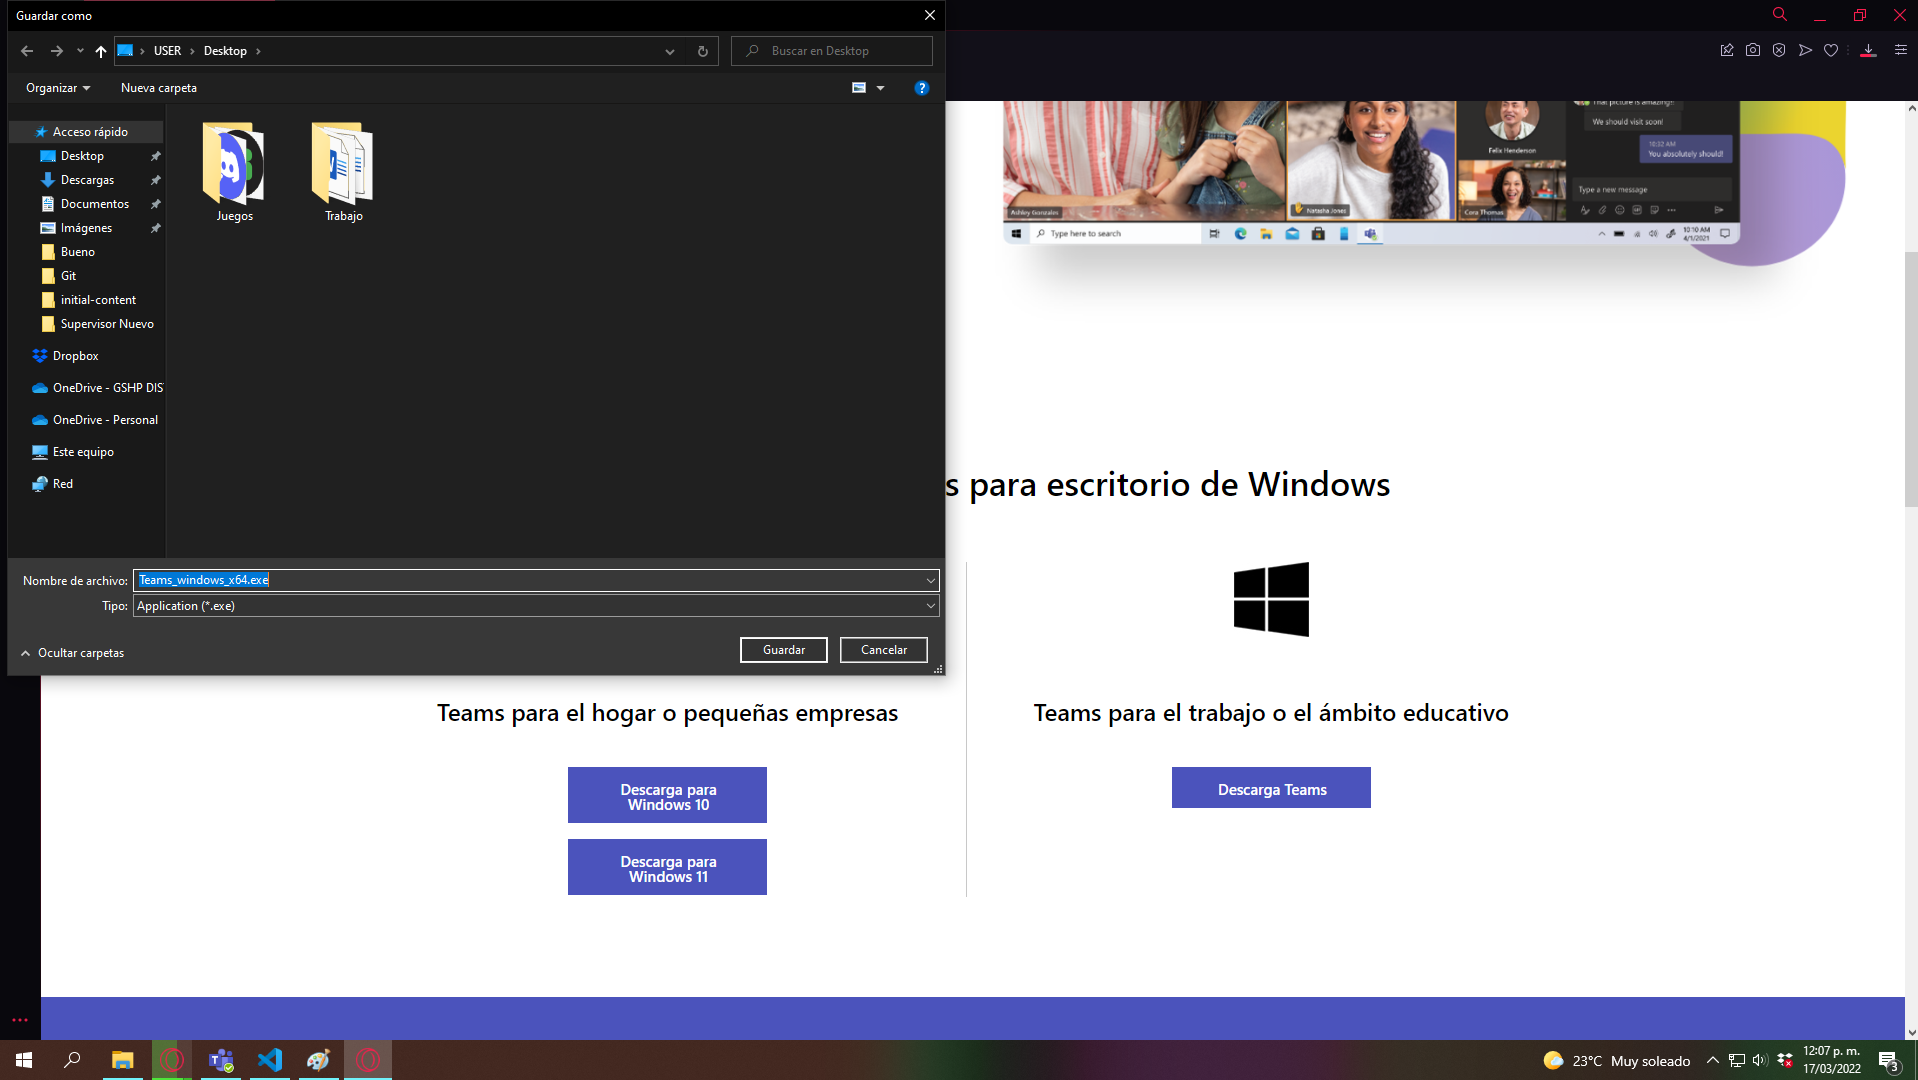Open recent locations dropdown arrow
The image size is (1918, 1080).
pos(81,51)
